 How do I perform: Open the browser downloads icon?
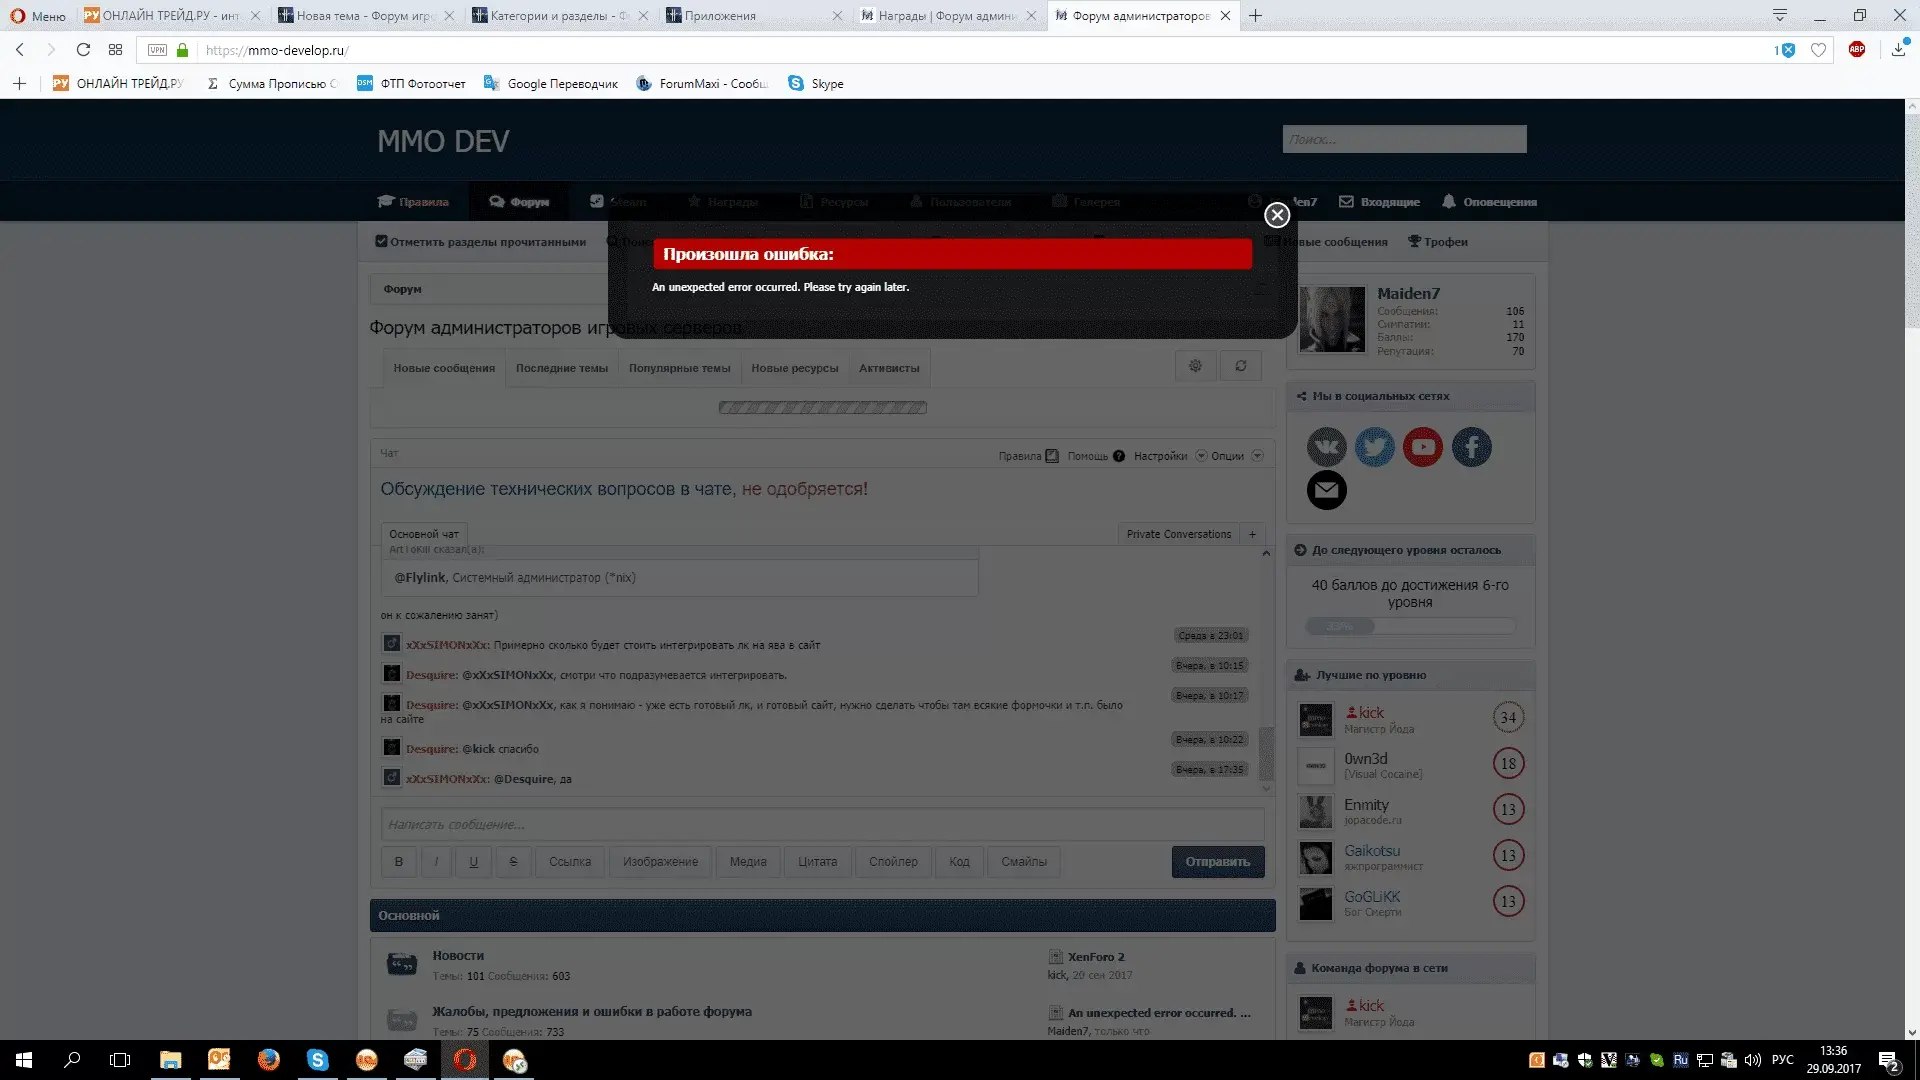tap(1899, 50)
